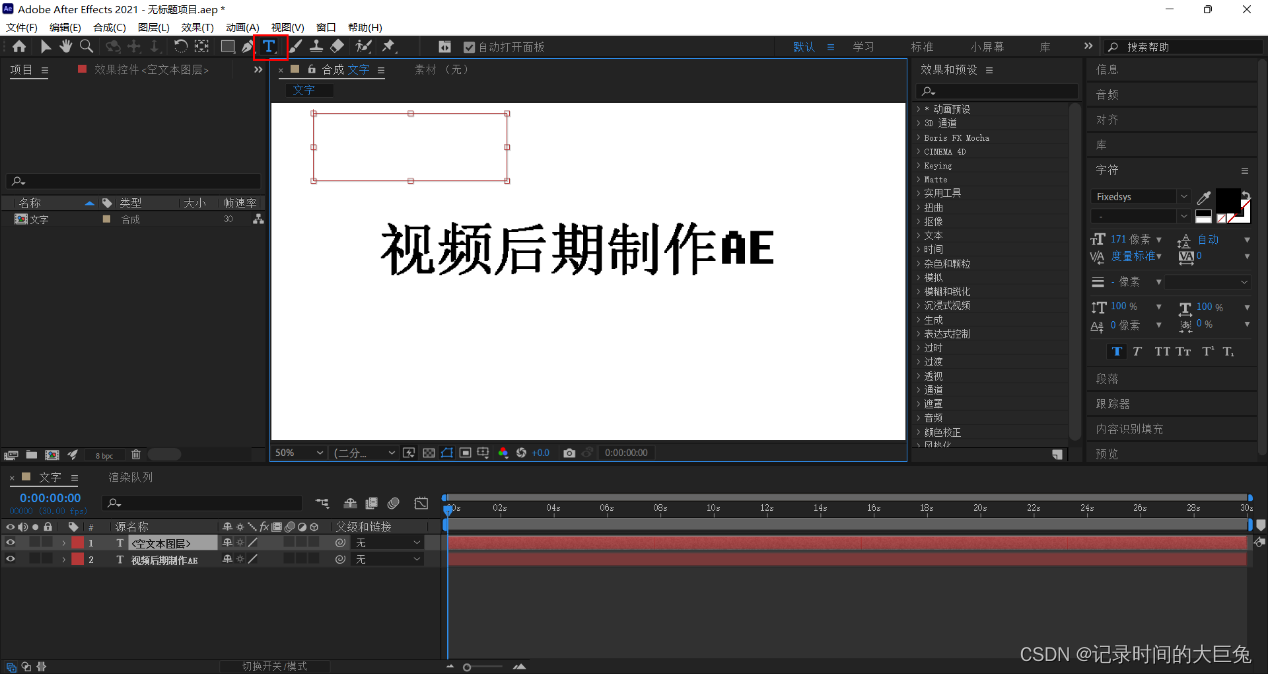Go to the Home screen icon

pyautogui.click(x=19, y=46)
